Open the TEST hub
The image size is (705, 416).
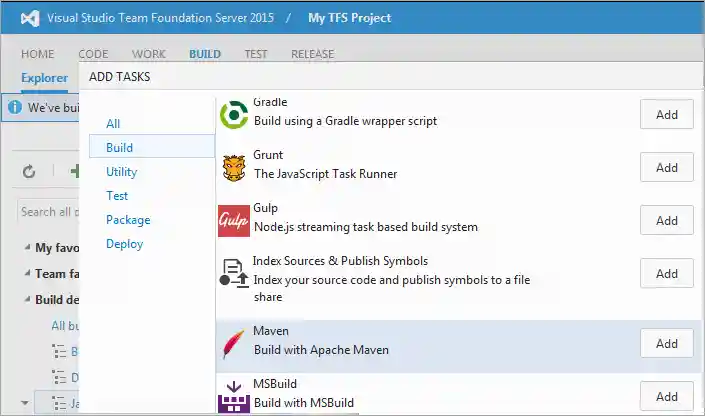point(256,54)
